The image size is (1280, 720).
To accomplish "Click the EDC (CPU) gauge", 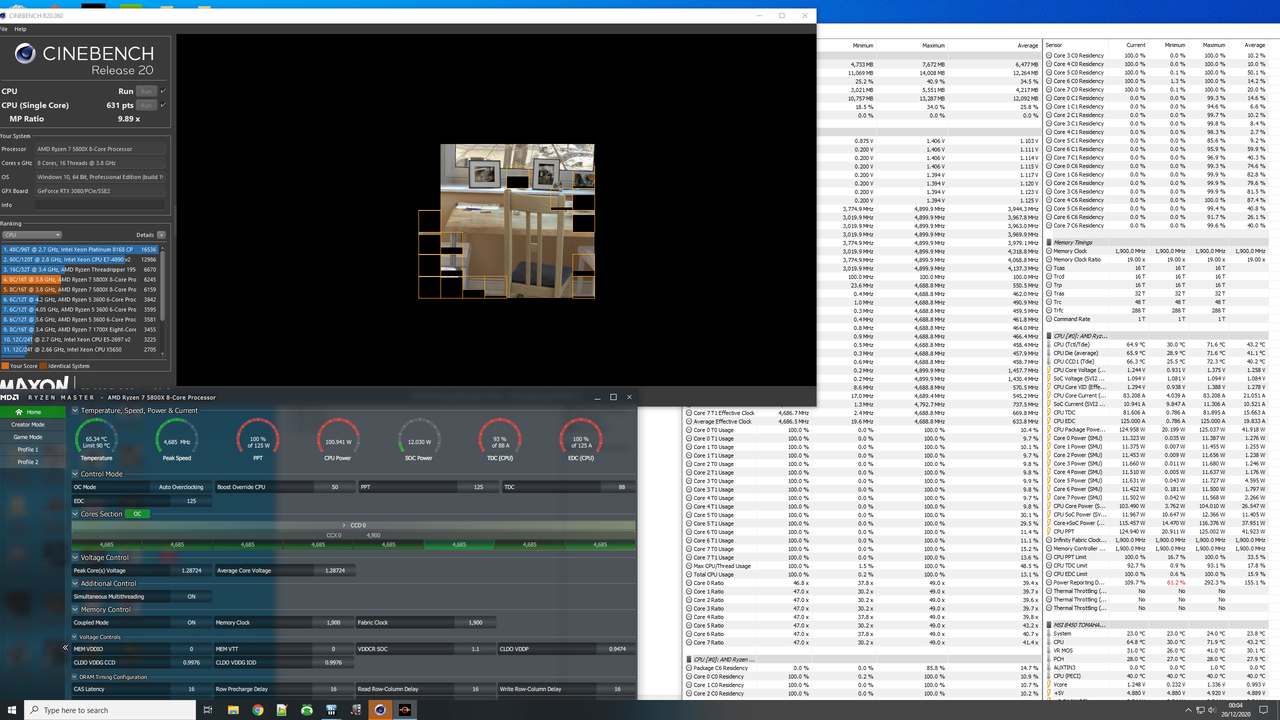I will tap(580, 441).
